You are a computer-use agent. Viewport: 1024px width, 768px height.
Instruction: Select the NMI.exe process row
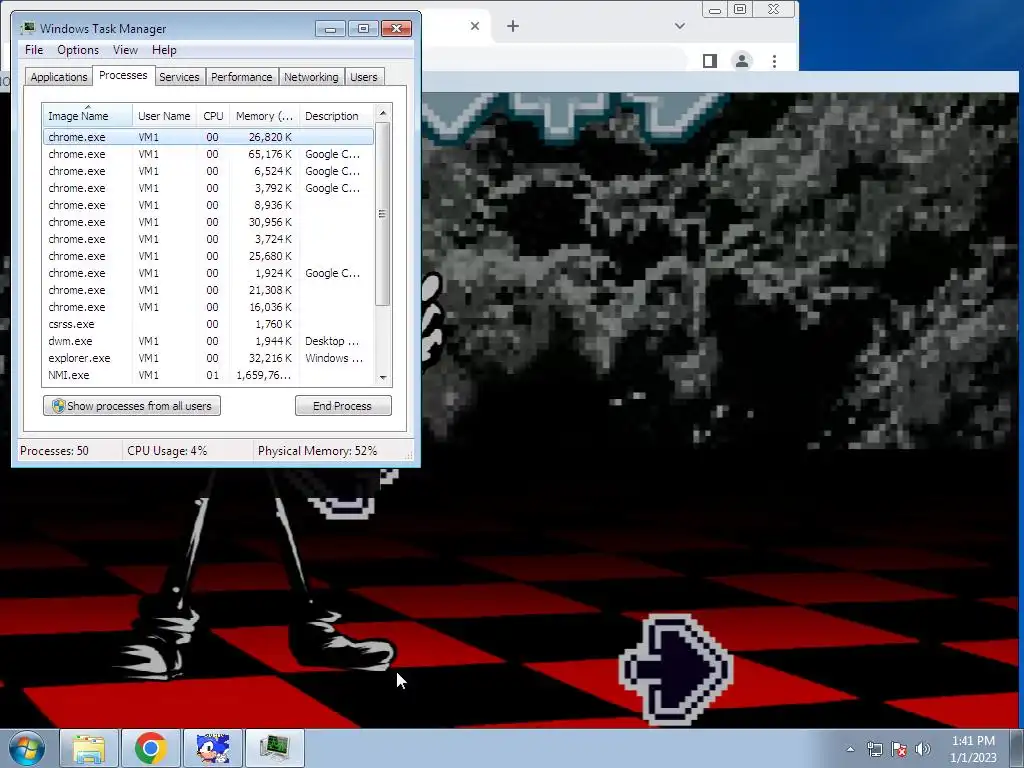click(208, 375)
